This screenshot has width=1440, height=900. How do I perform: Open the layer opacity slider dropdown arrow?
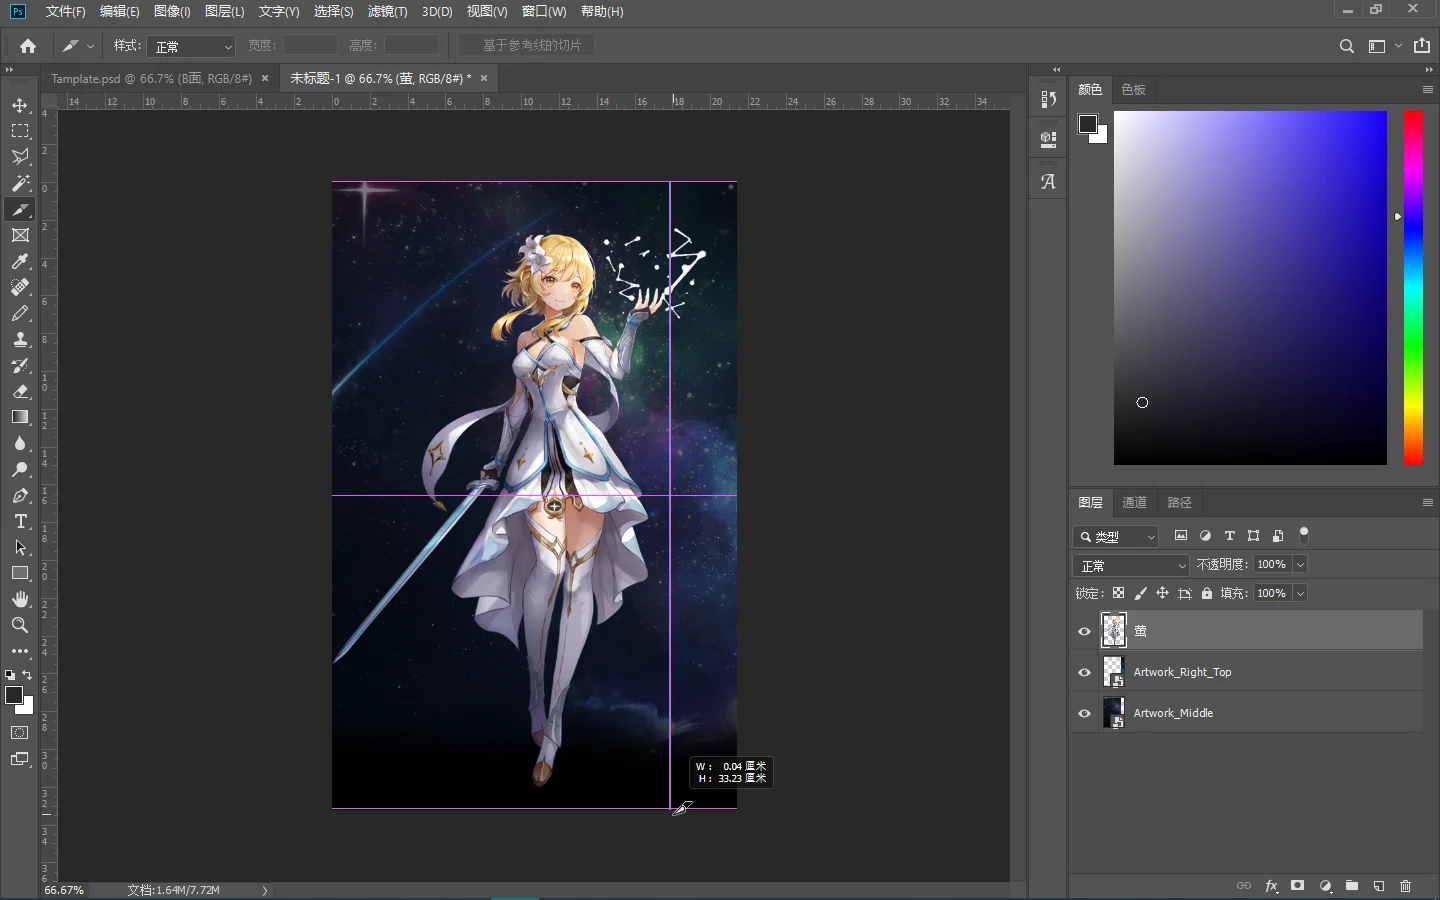[x=1300, y=565]
